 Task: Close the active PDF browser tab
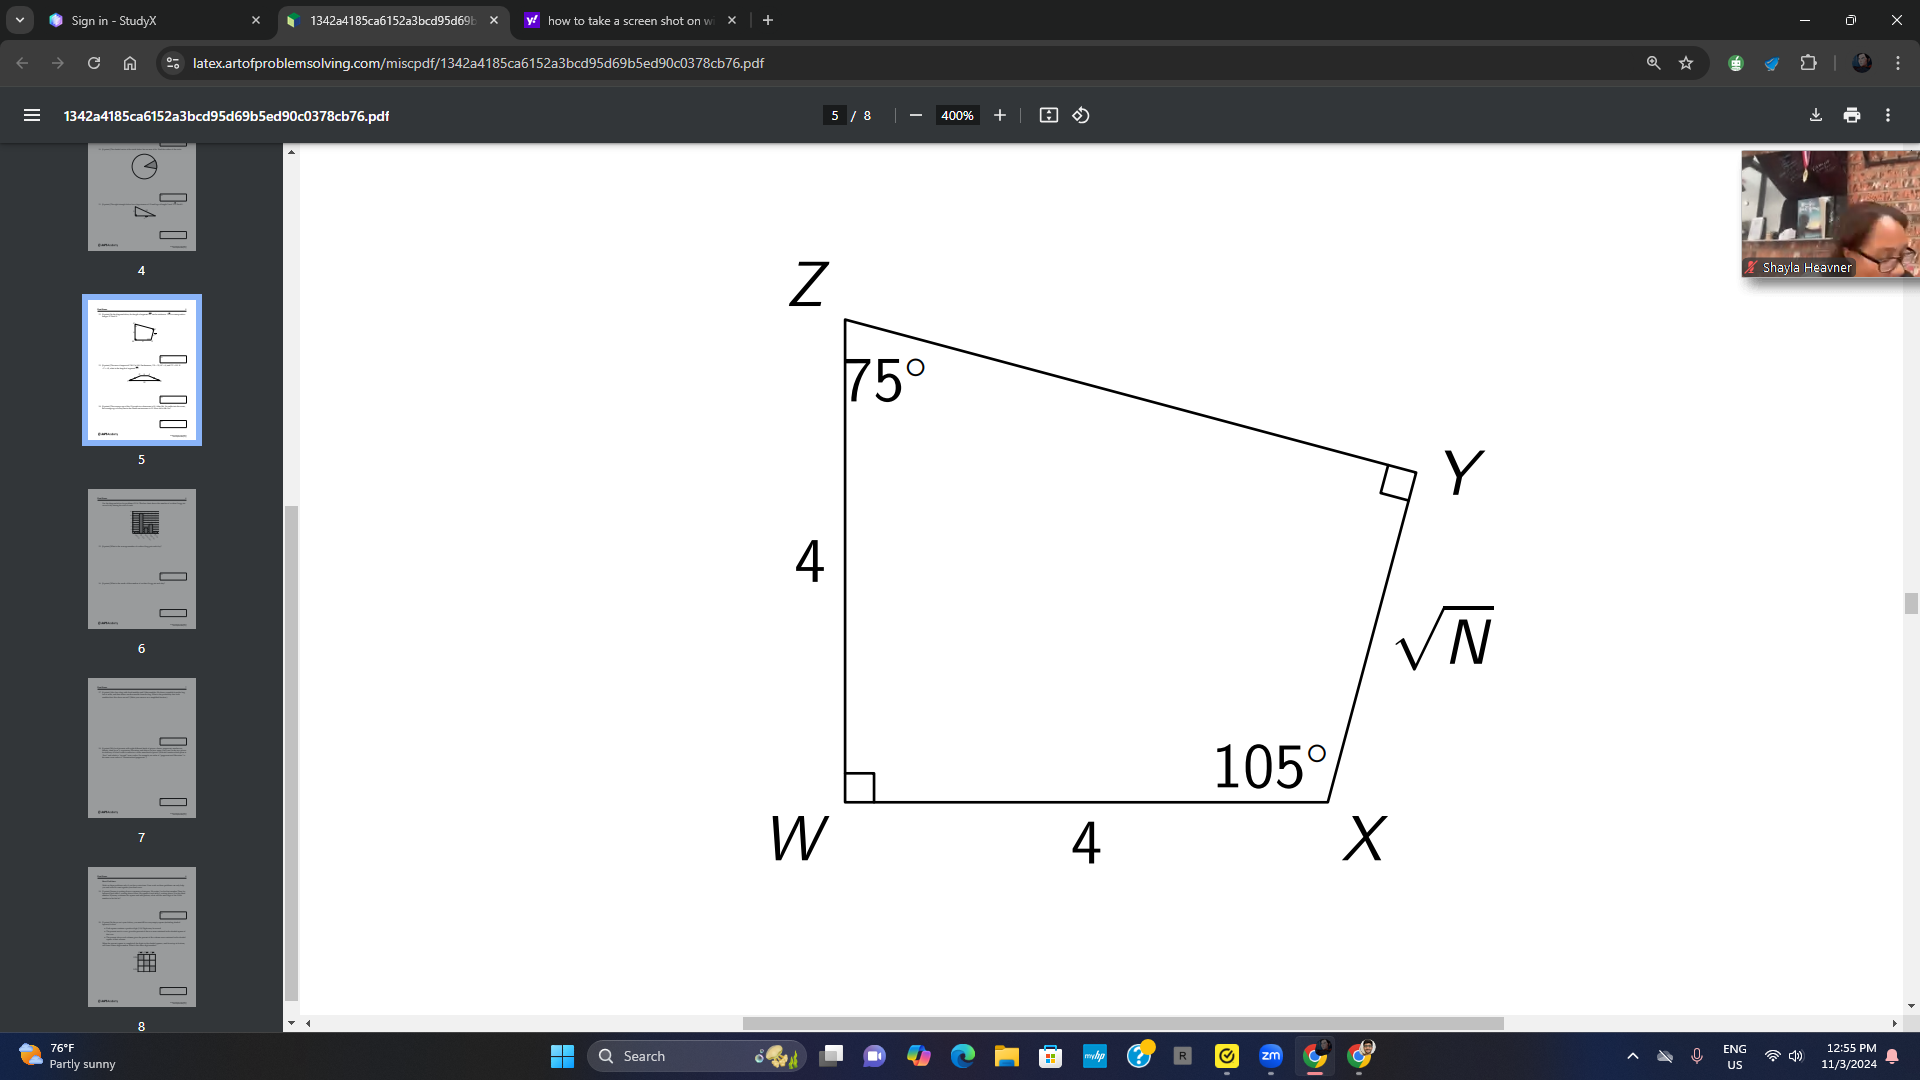click(494, 20)
